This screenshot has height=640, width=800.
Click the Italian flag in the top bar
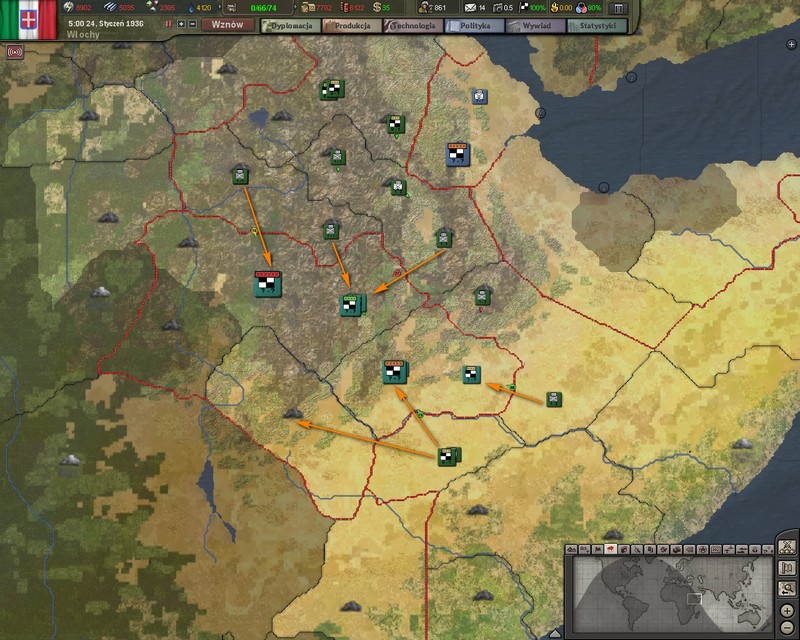(x=28, y=19)
